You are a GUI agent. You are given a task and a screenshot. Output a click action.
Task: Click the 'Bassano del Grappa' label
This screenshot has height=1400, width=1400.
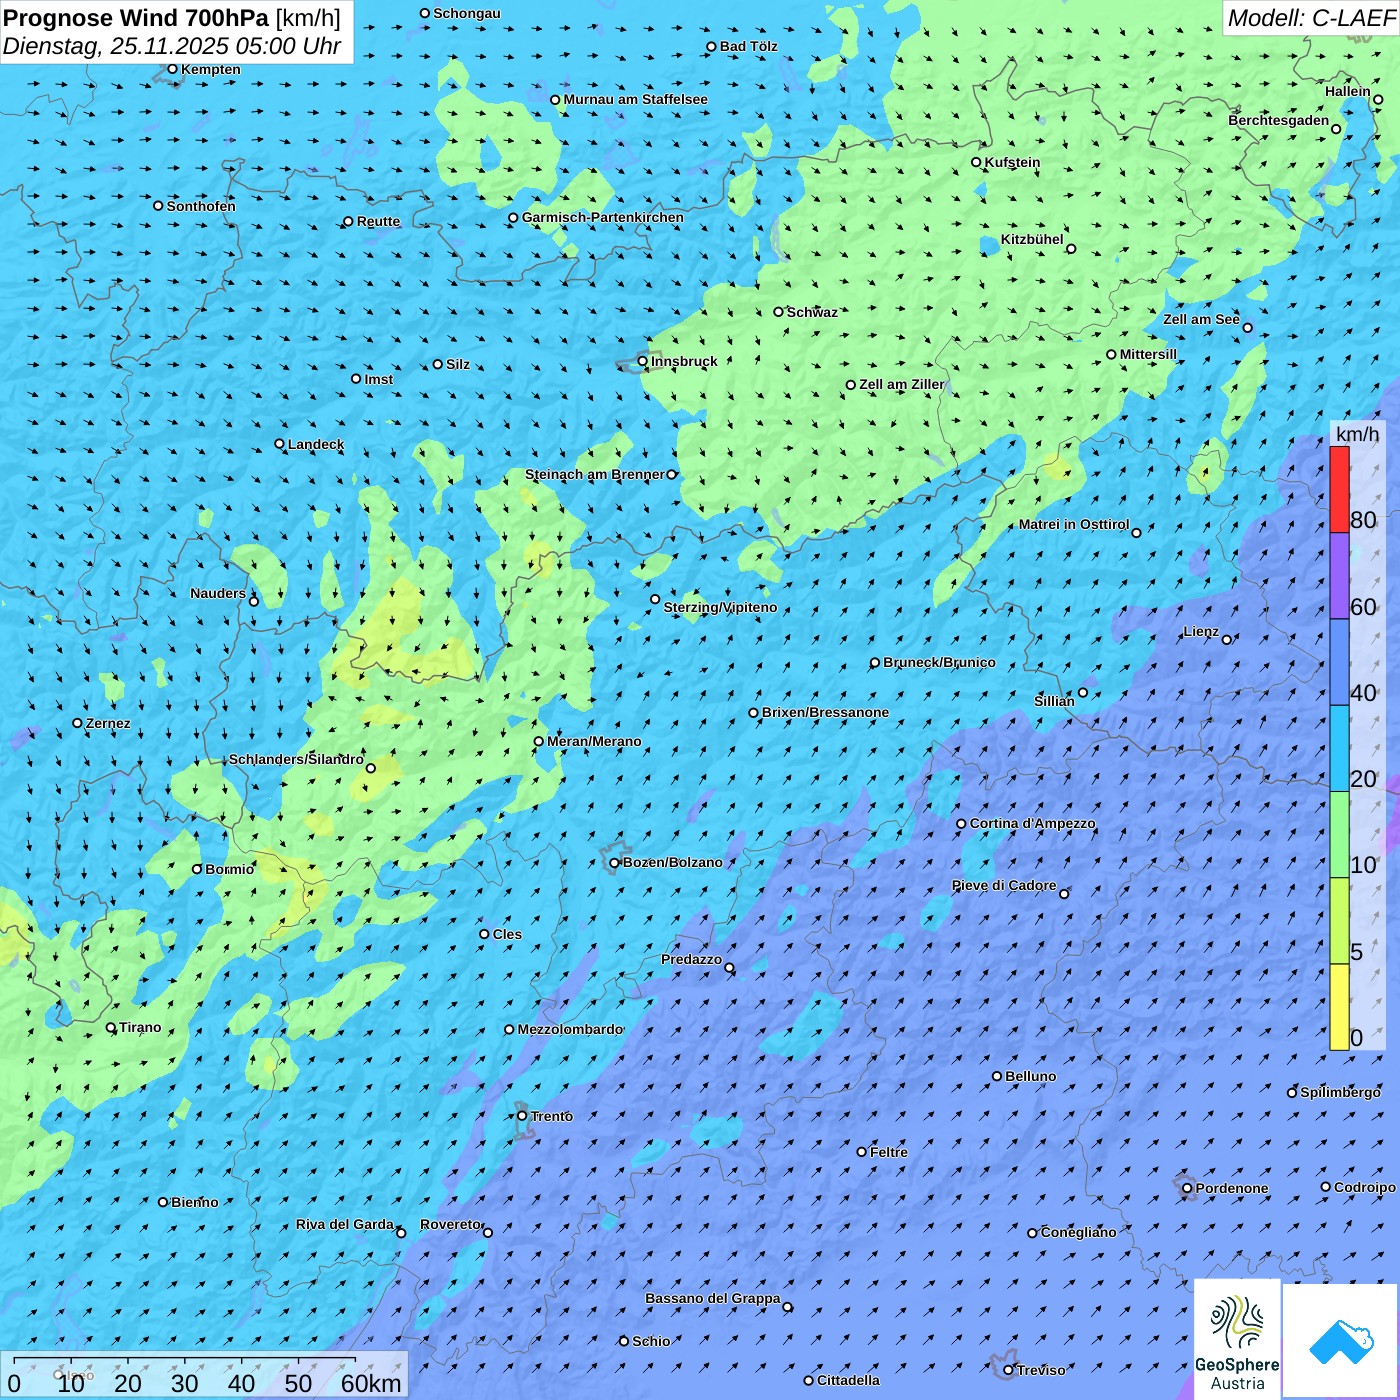(x=712, y=1298)
